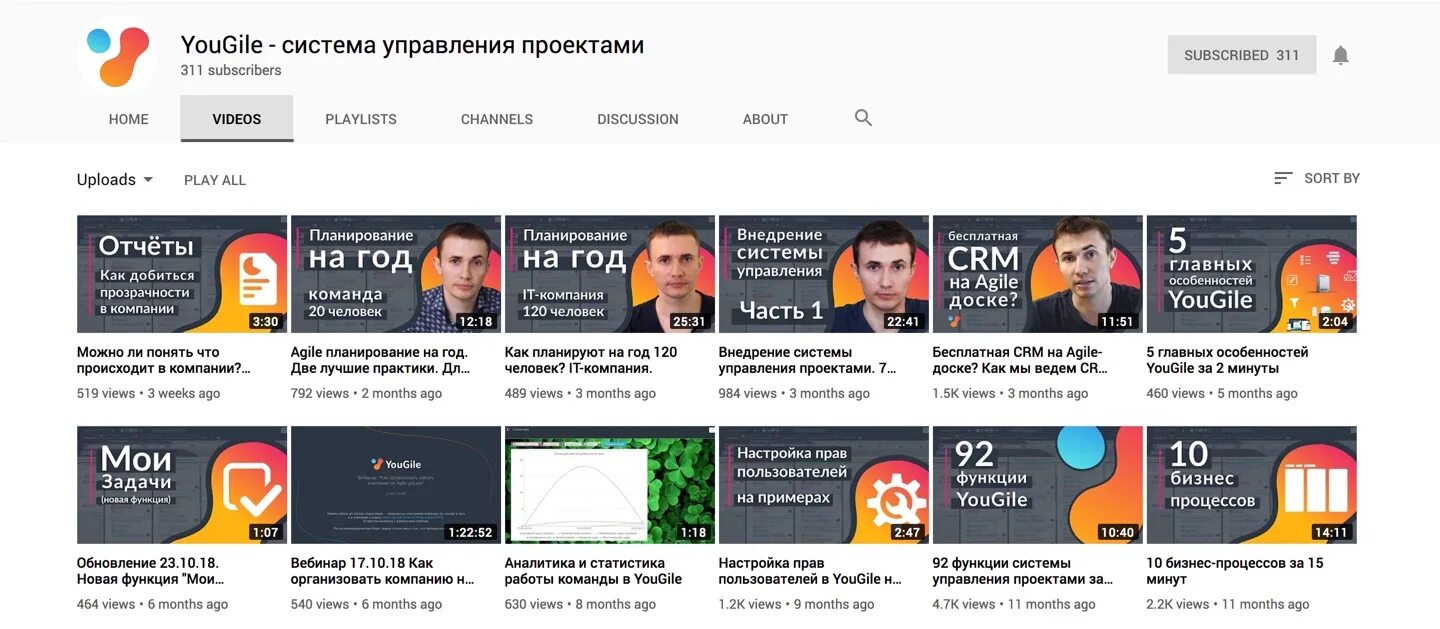1440x629 pixels.
Task: Toggle the SUBSCRIBED 311 button
Action: click(x=1242, y=55)
